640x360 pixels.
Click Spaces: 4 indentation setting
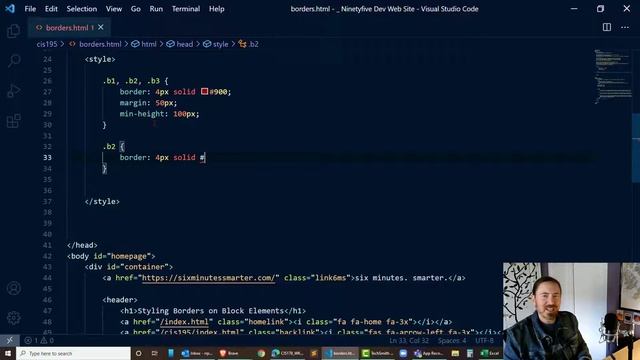coord(452,340)
